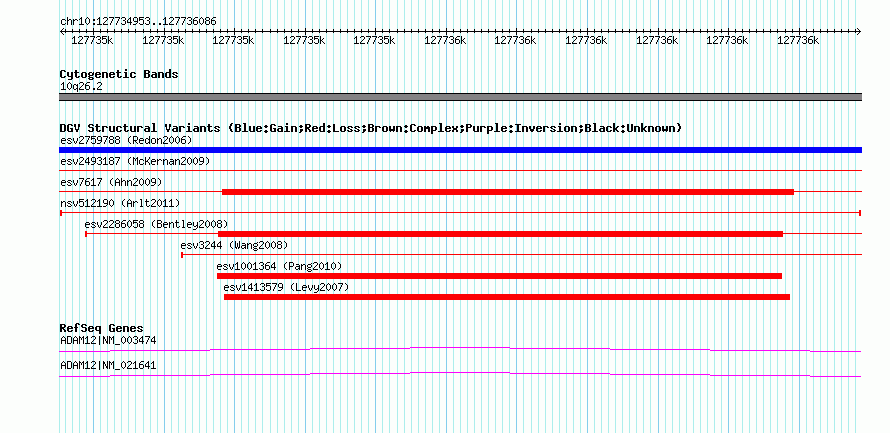Select the red esv1413579 loss bar

(507, 297)
